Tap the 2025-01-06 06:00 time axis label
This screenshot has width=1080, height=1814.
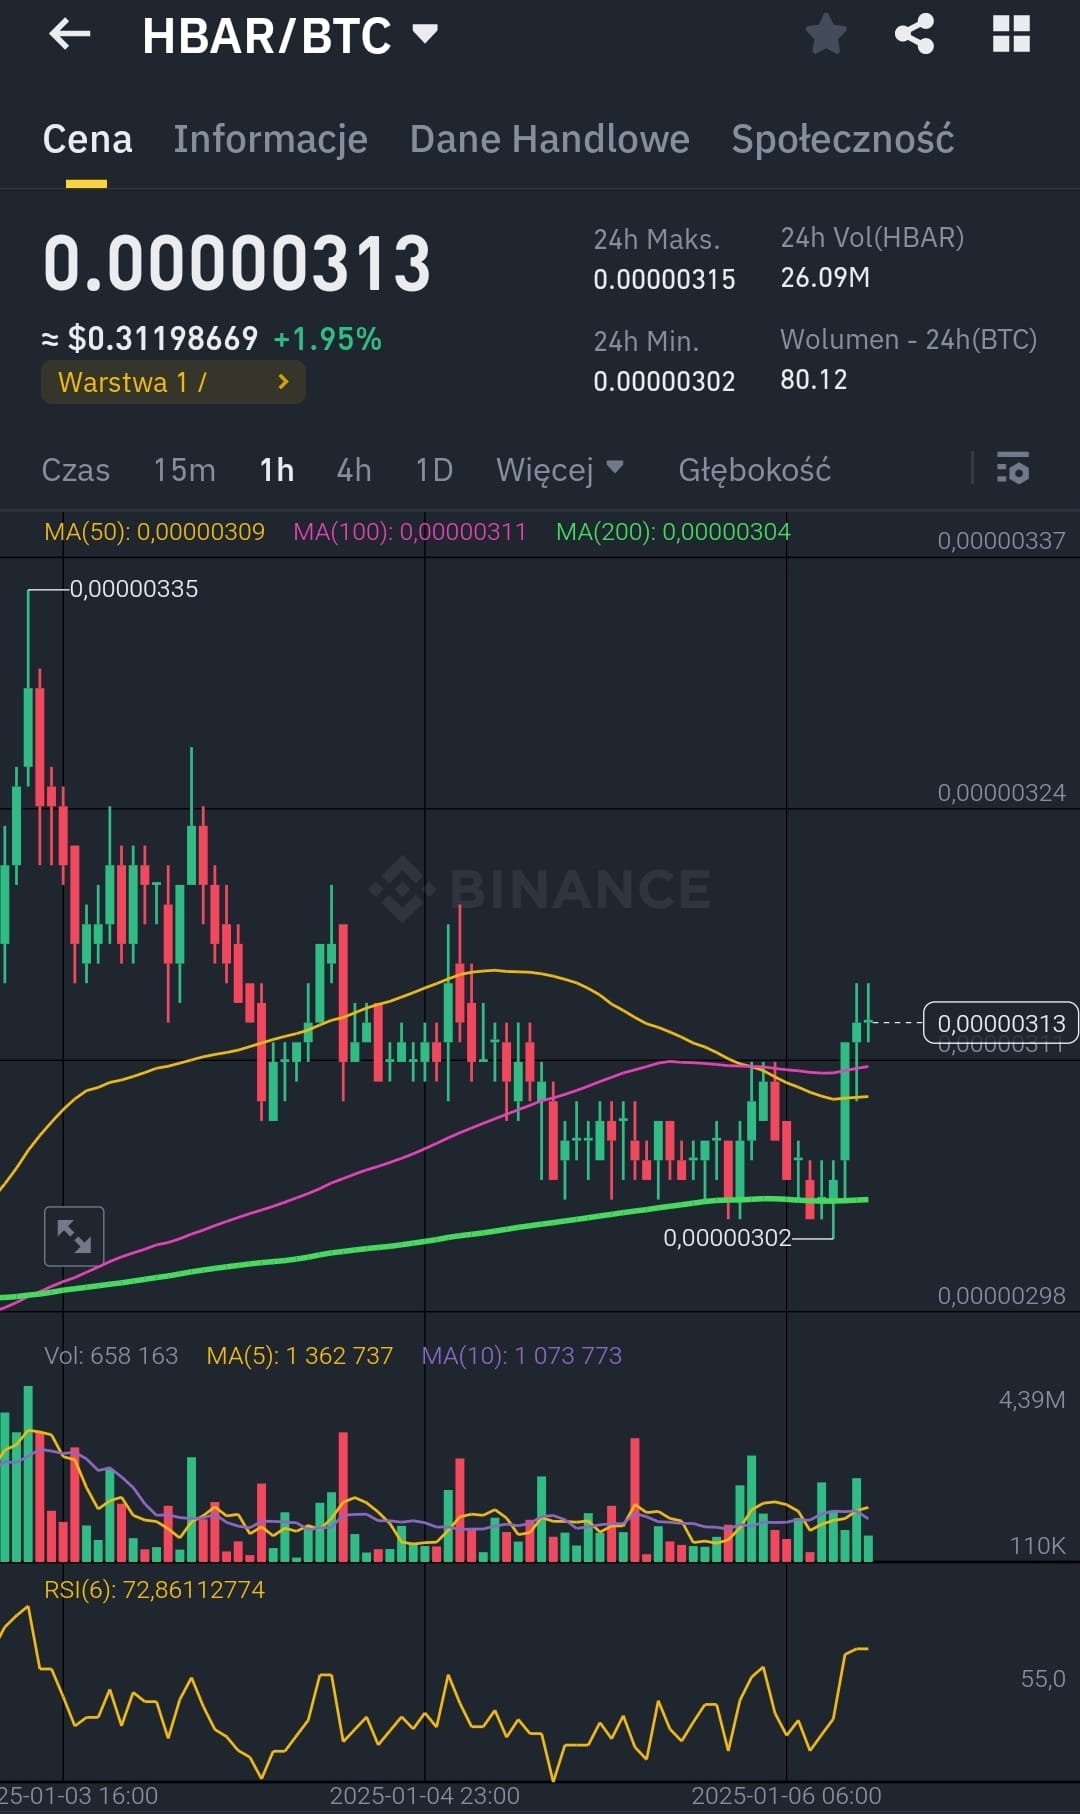(x=786, y=1796)
